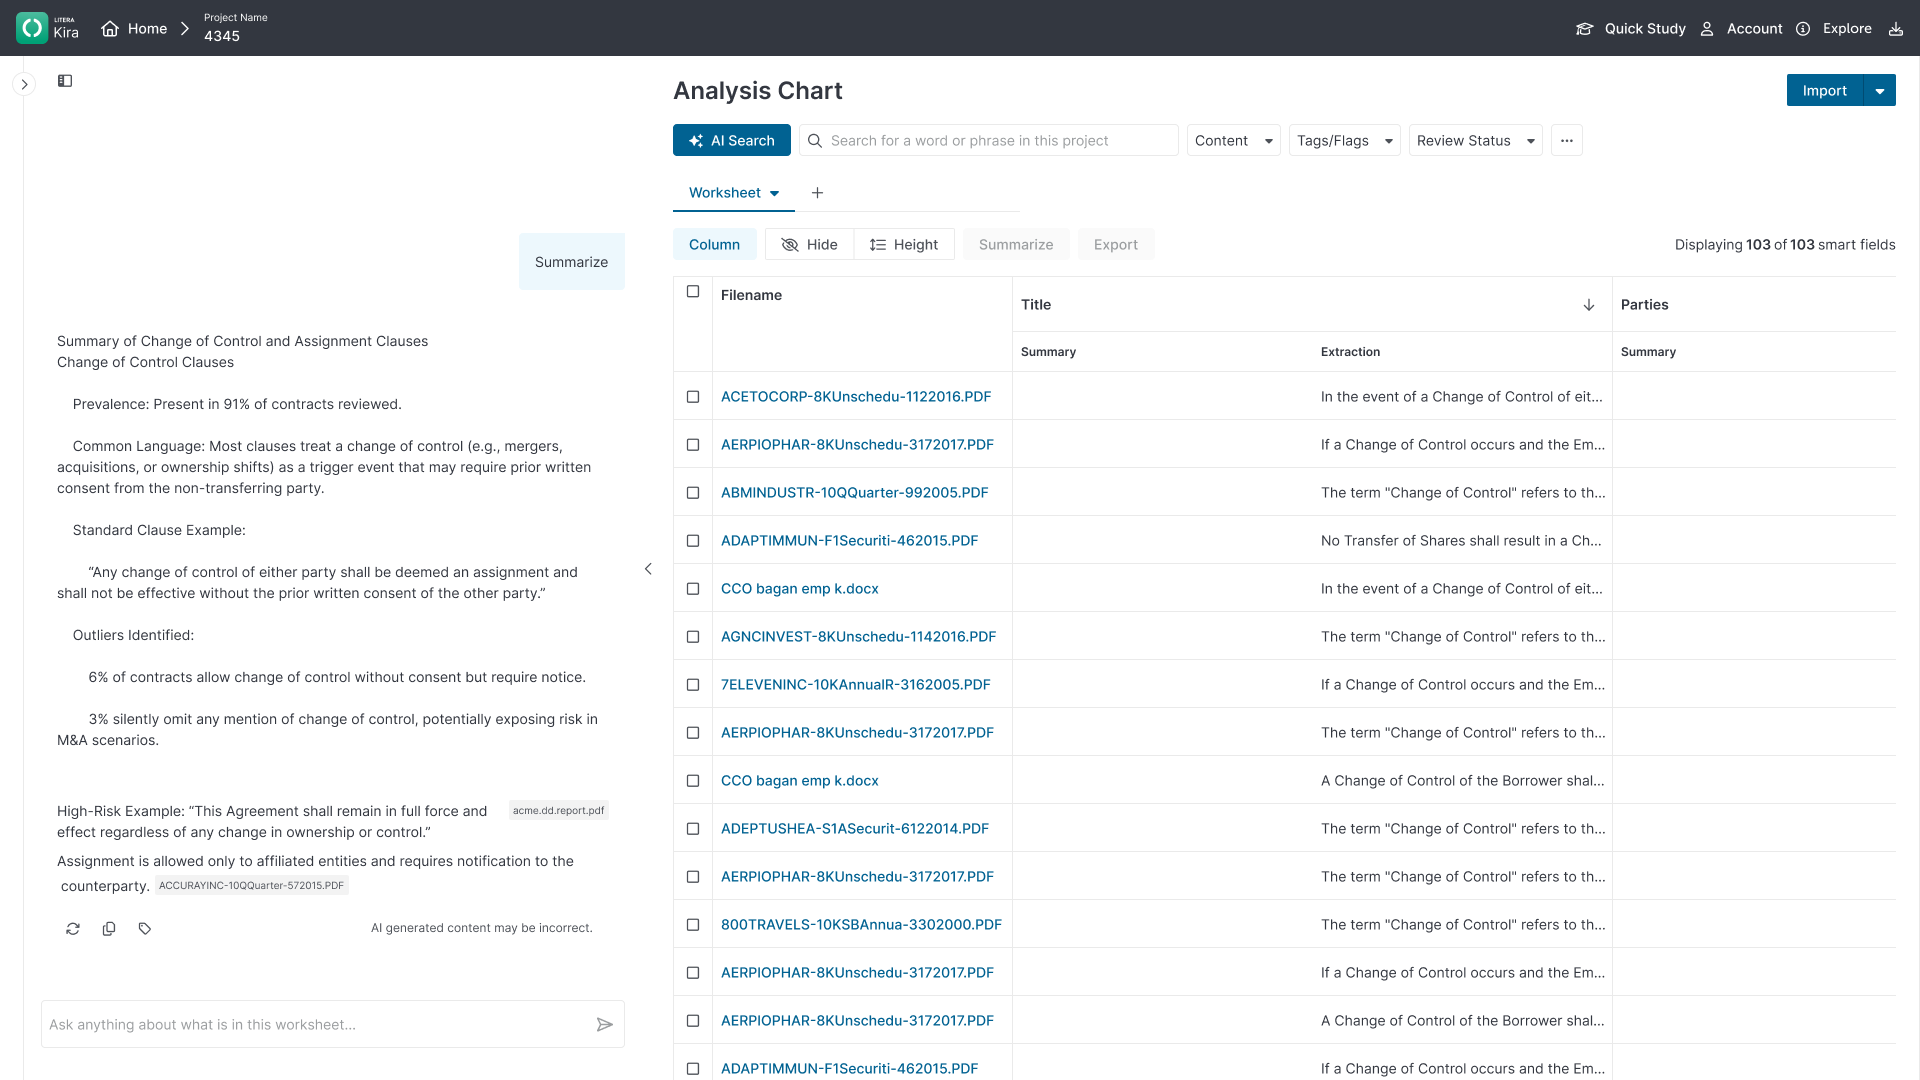The image size is (1920, 1080).
Task: Sort by the Title column arrow
Action: [1589, 305]
